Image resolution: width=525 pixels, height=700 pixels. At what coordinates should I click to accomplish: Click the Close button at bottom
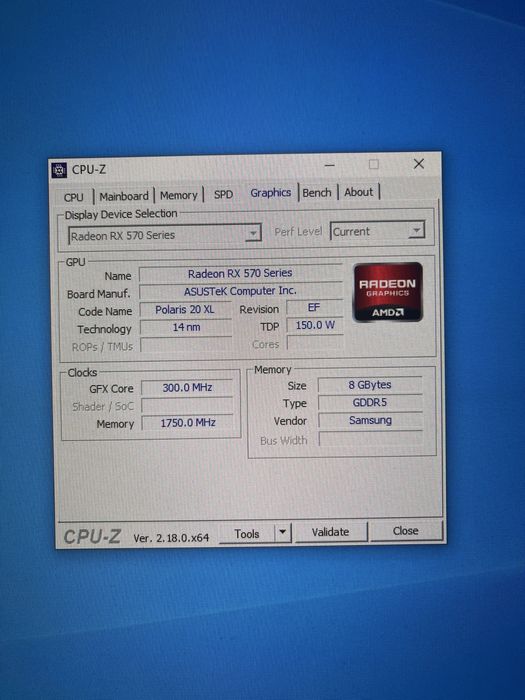pyautogui.click(x=405, y=531)
